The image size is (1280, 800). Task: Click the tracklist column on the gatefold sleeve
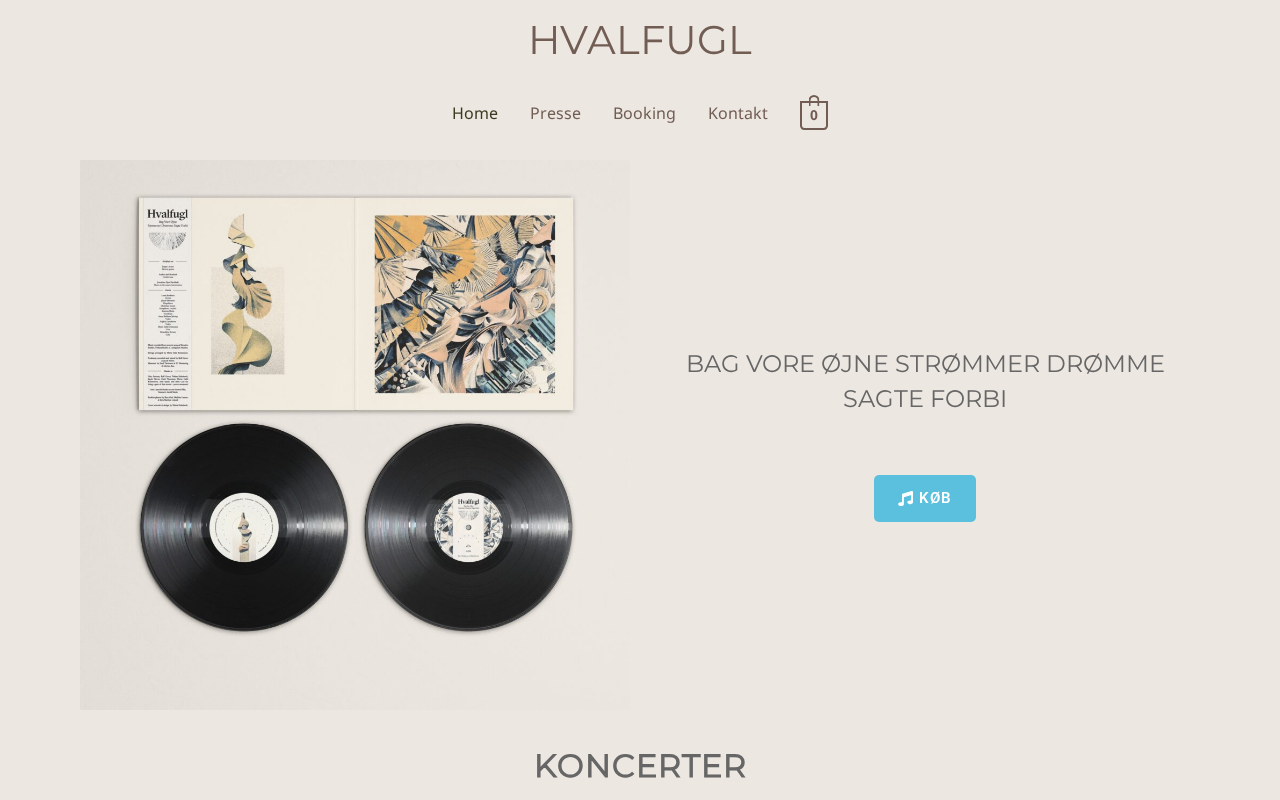click(167, 304)
